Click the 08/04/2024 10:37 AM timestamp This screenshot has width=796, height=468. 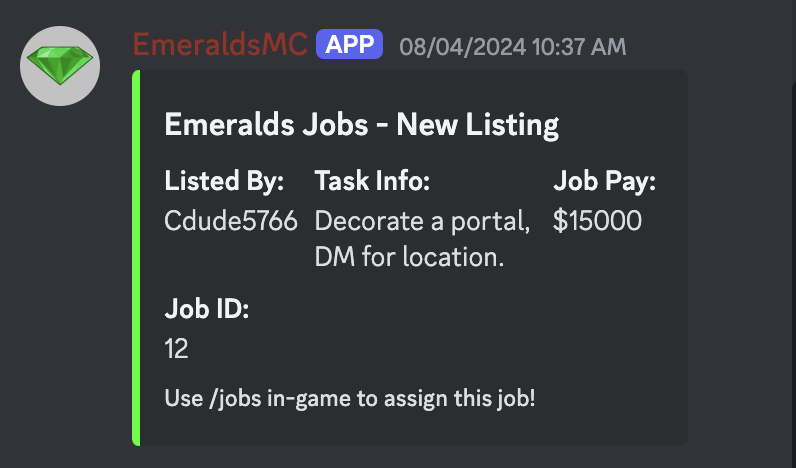click(x=513, y=47)
